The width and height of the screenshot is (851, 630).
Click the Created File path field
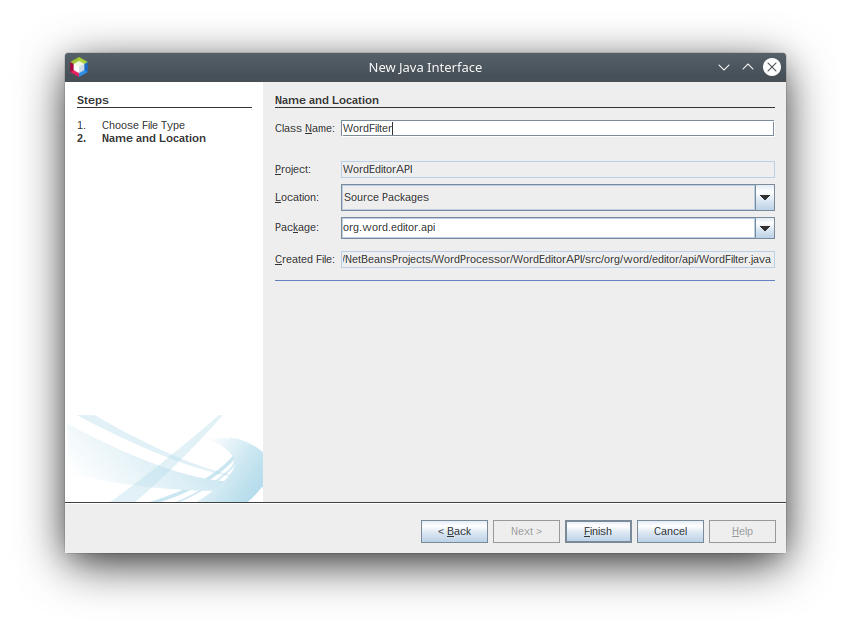coord(556,260)
